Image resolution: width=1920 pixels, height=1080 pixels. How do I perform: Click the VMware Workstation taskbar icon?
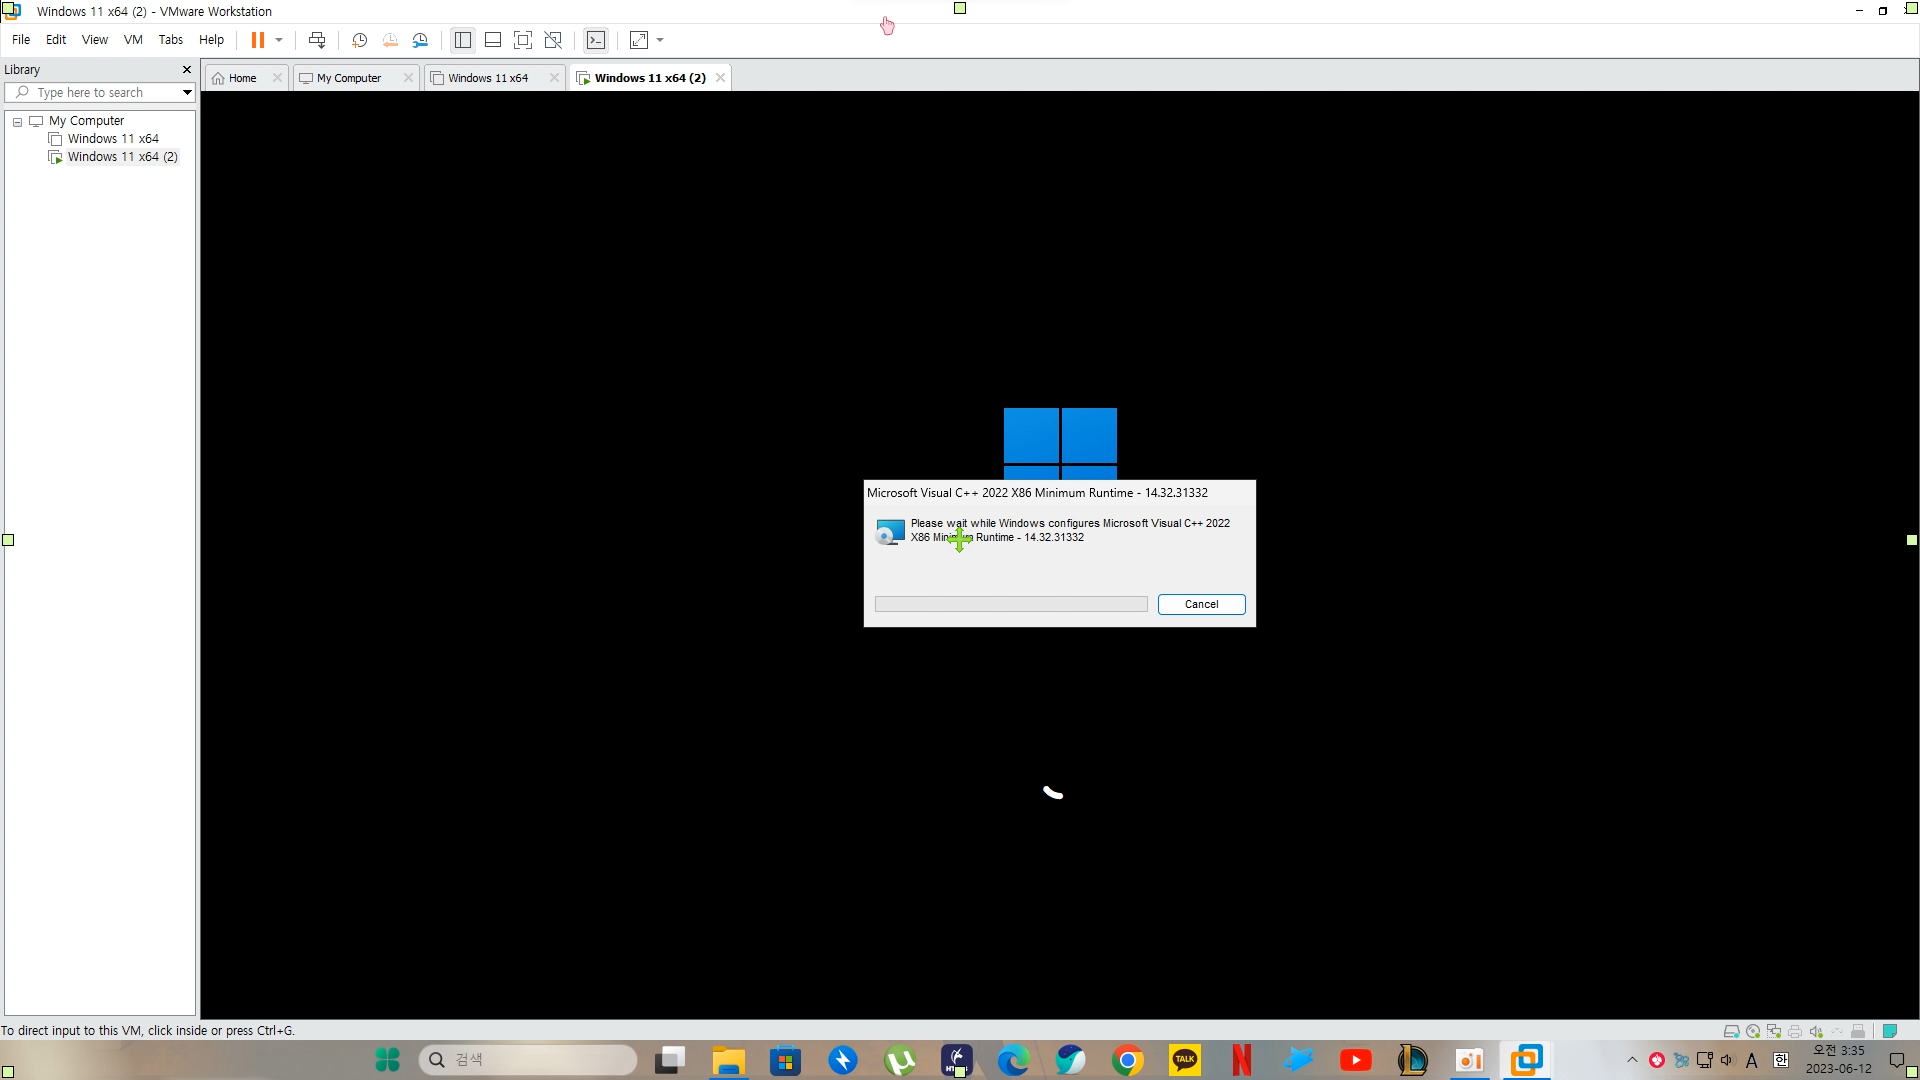1526,1060
